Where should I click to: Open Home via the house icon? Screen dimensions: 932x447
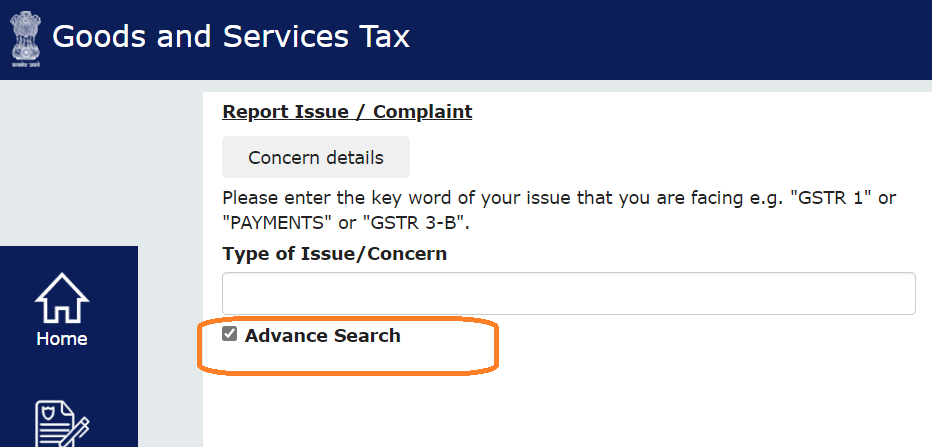click(62, 298)
